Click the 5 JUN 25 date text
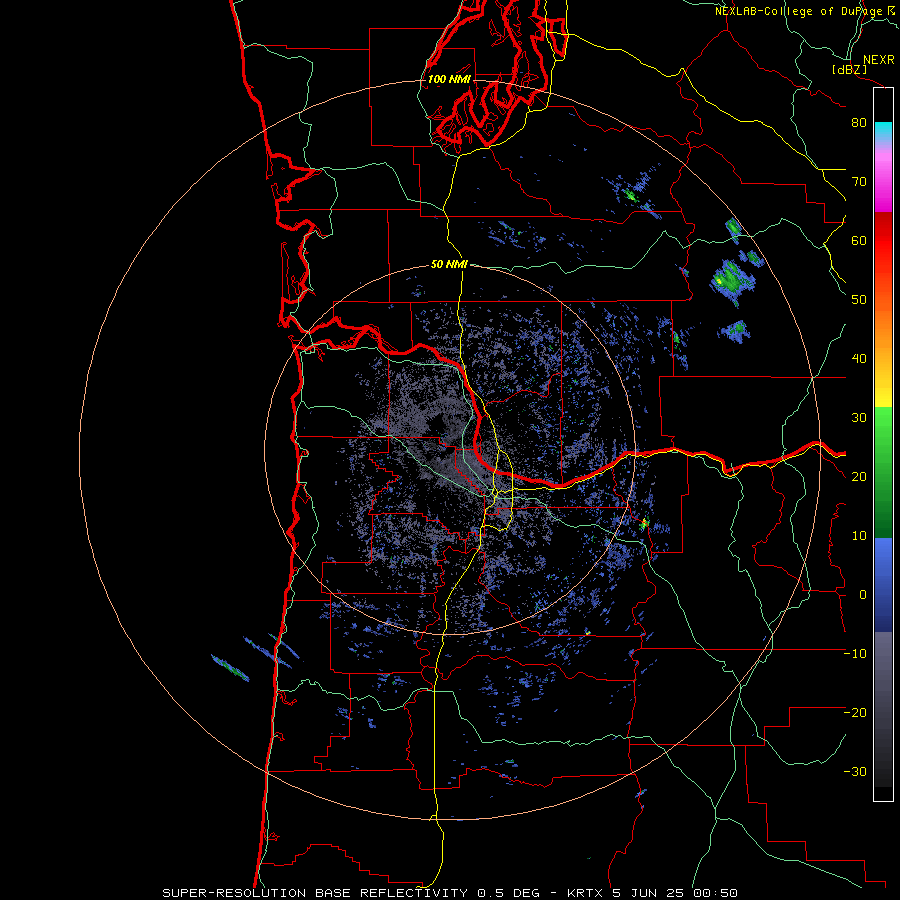 coord(649,893)
